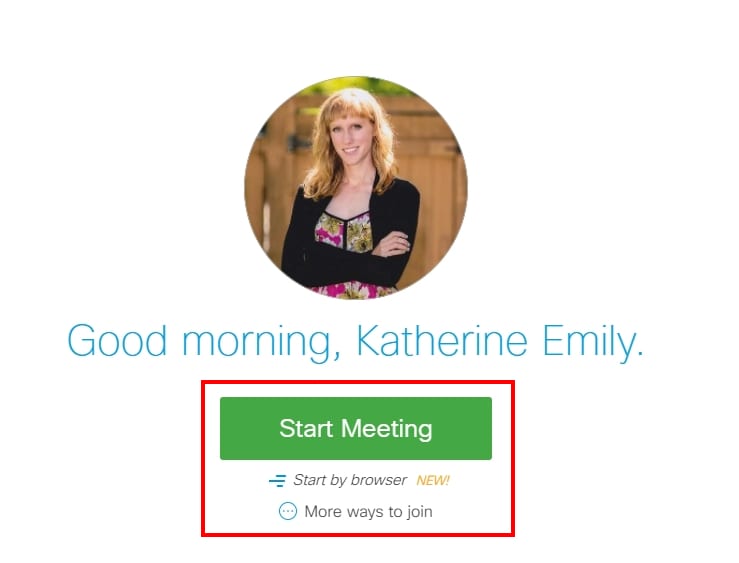Click the Start by browser lines icon

pyautogui.click(x=278, y=481)
